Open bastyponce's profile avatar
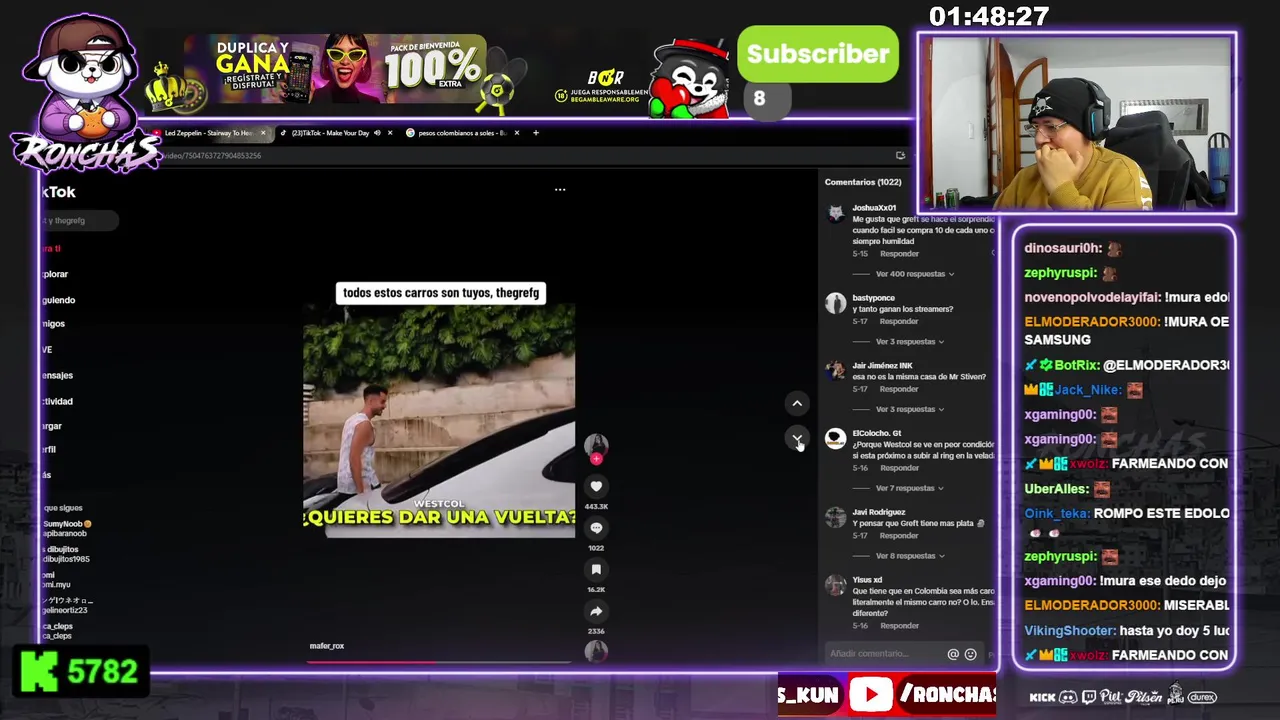The height and width of the screenshot is (720, 1280). [835, 304]
